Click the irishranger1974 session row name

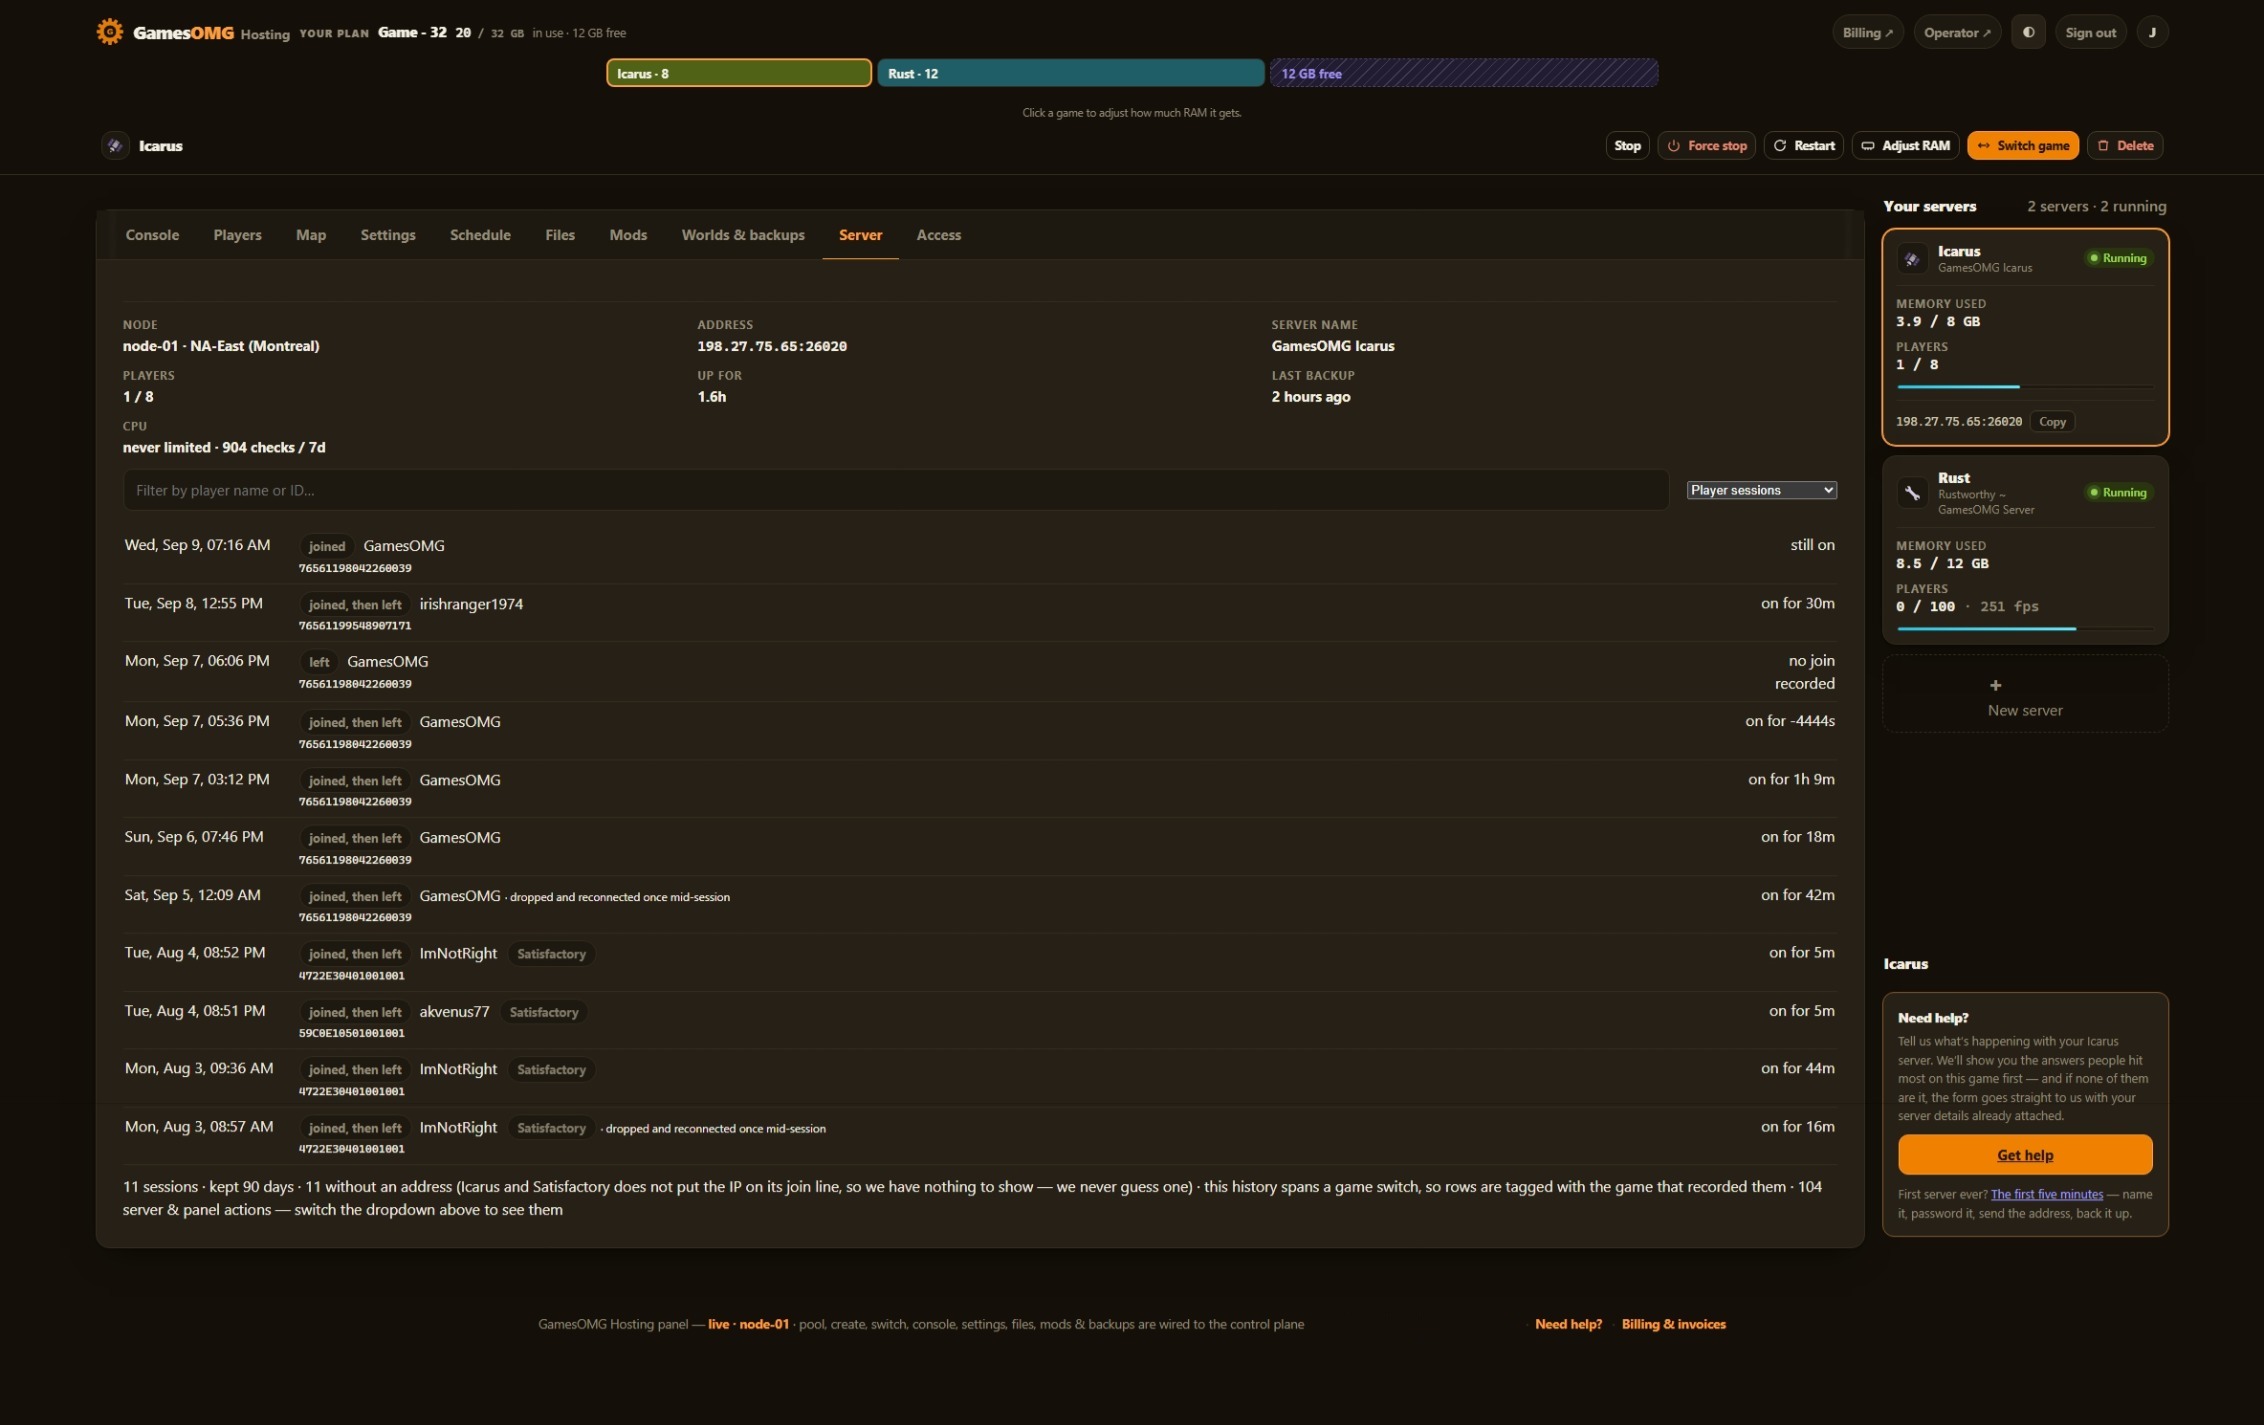(x=471, y=604)
